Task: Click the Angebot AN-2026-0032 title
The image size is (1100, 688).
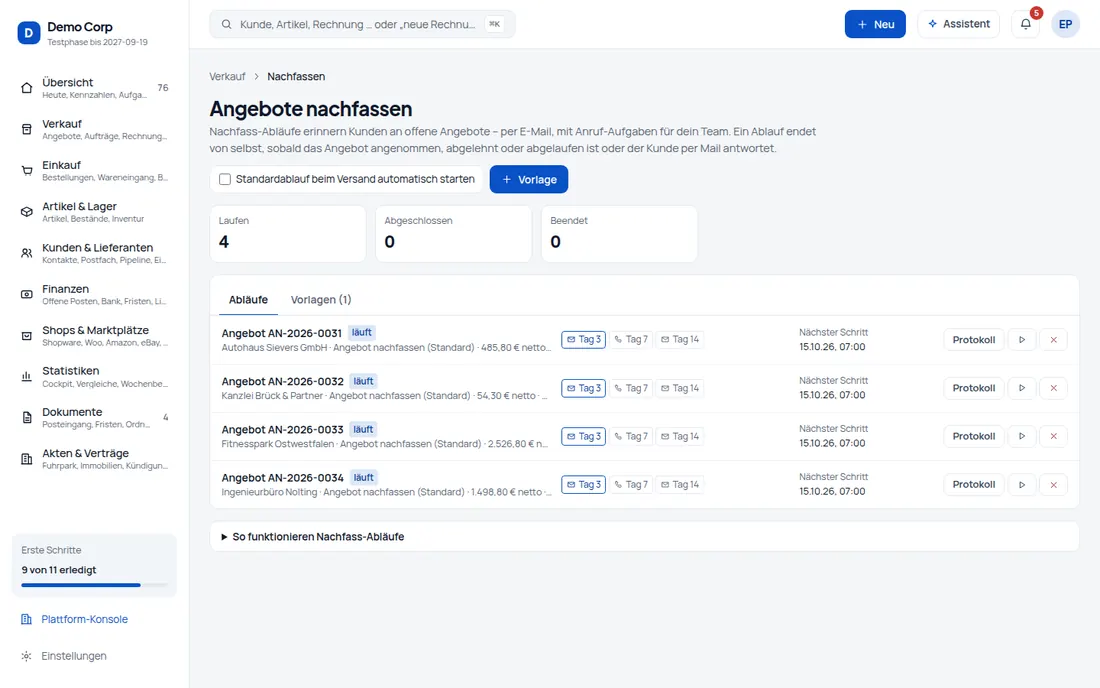Action: tap(283, 382)
